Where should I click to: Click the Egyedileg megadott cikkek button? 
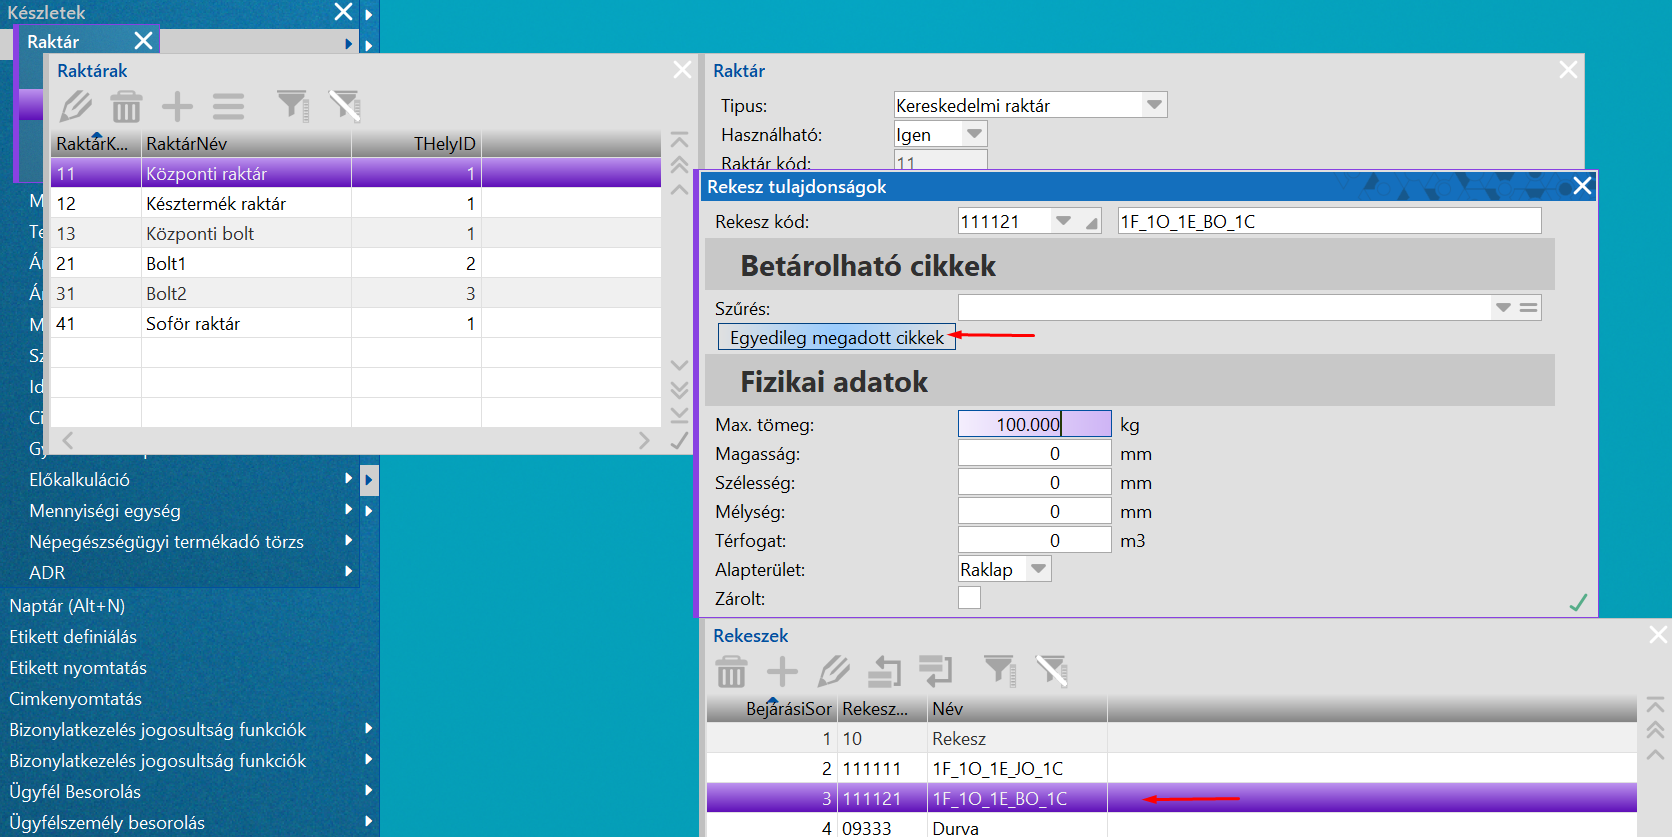(837, 337)
